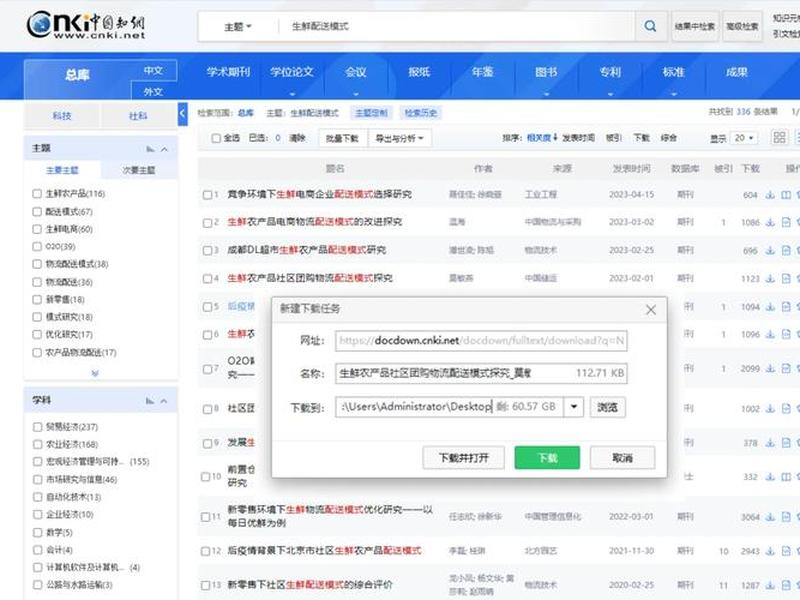
Task: Click 取消 in download dialog
Action: pyautogui.click(x=622, y=458)
